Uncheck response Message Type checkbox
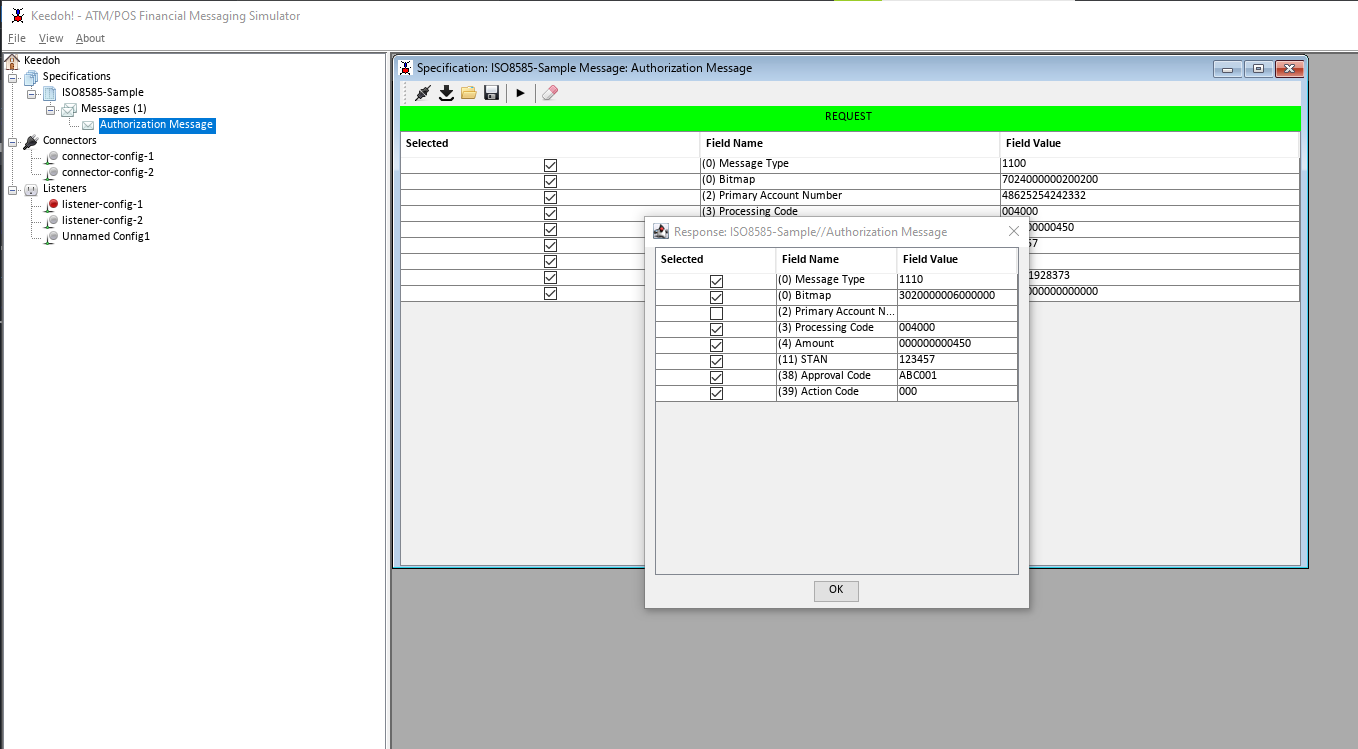Screen dimensions: 1358x749 click(x=716, y=281)
